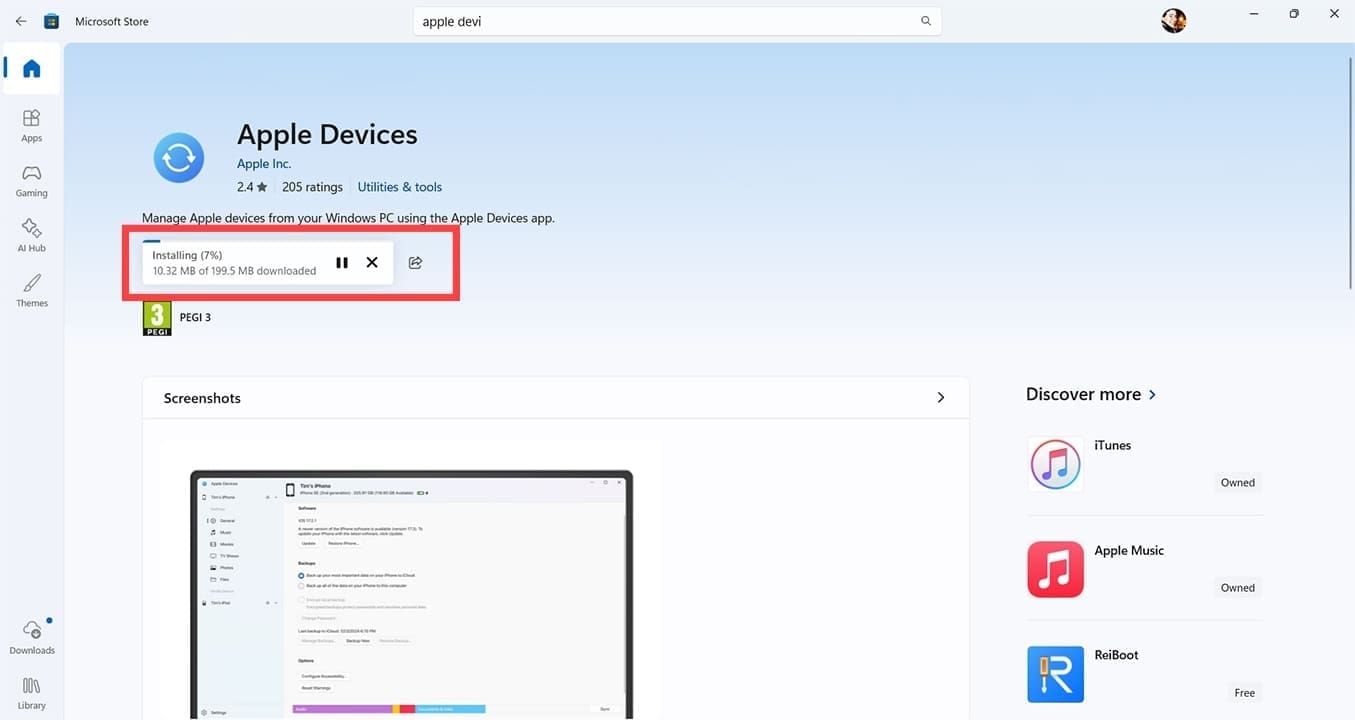The height and width of the screenshot is (720, 1355).
Task: Open the Apps section in sidebar
Action: pyautogui.click(x=32, y=126)
